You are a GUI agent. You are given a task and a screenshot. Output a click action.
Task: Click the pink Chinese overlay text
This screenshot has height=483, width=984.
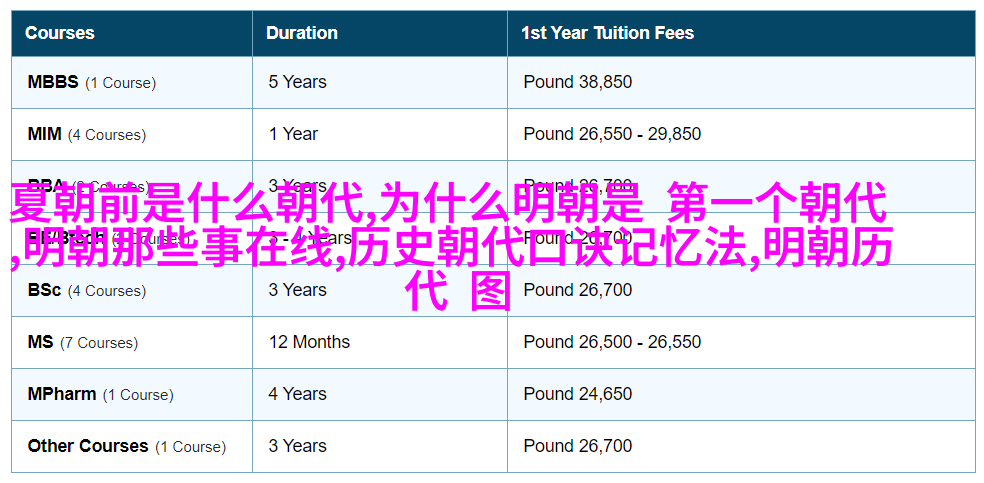coord(452,247)
